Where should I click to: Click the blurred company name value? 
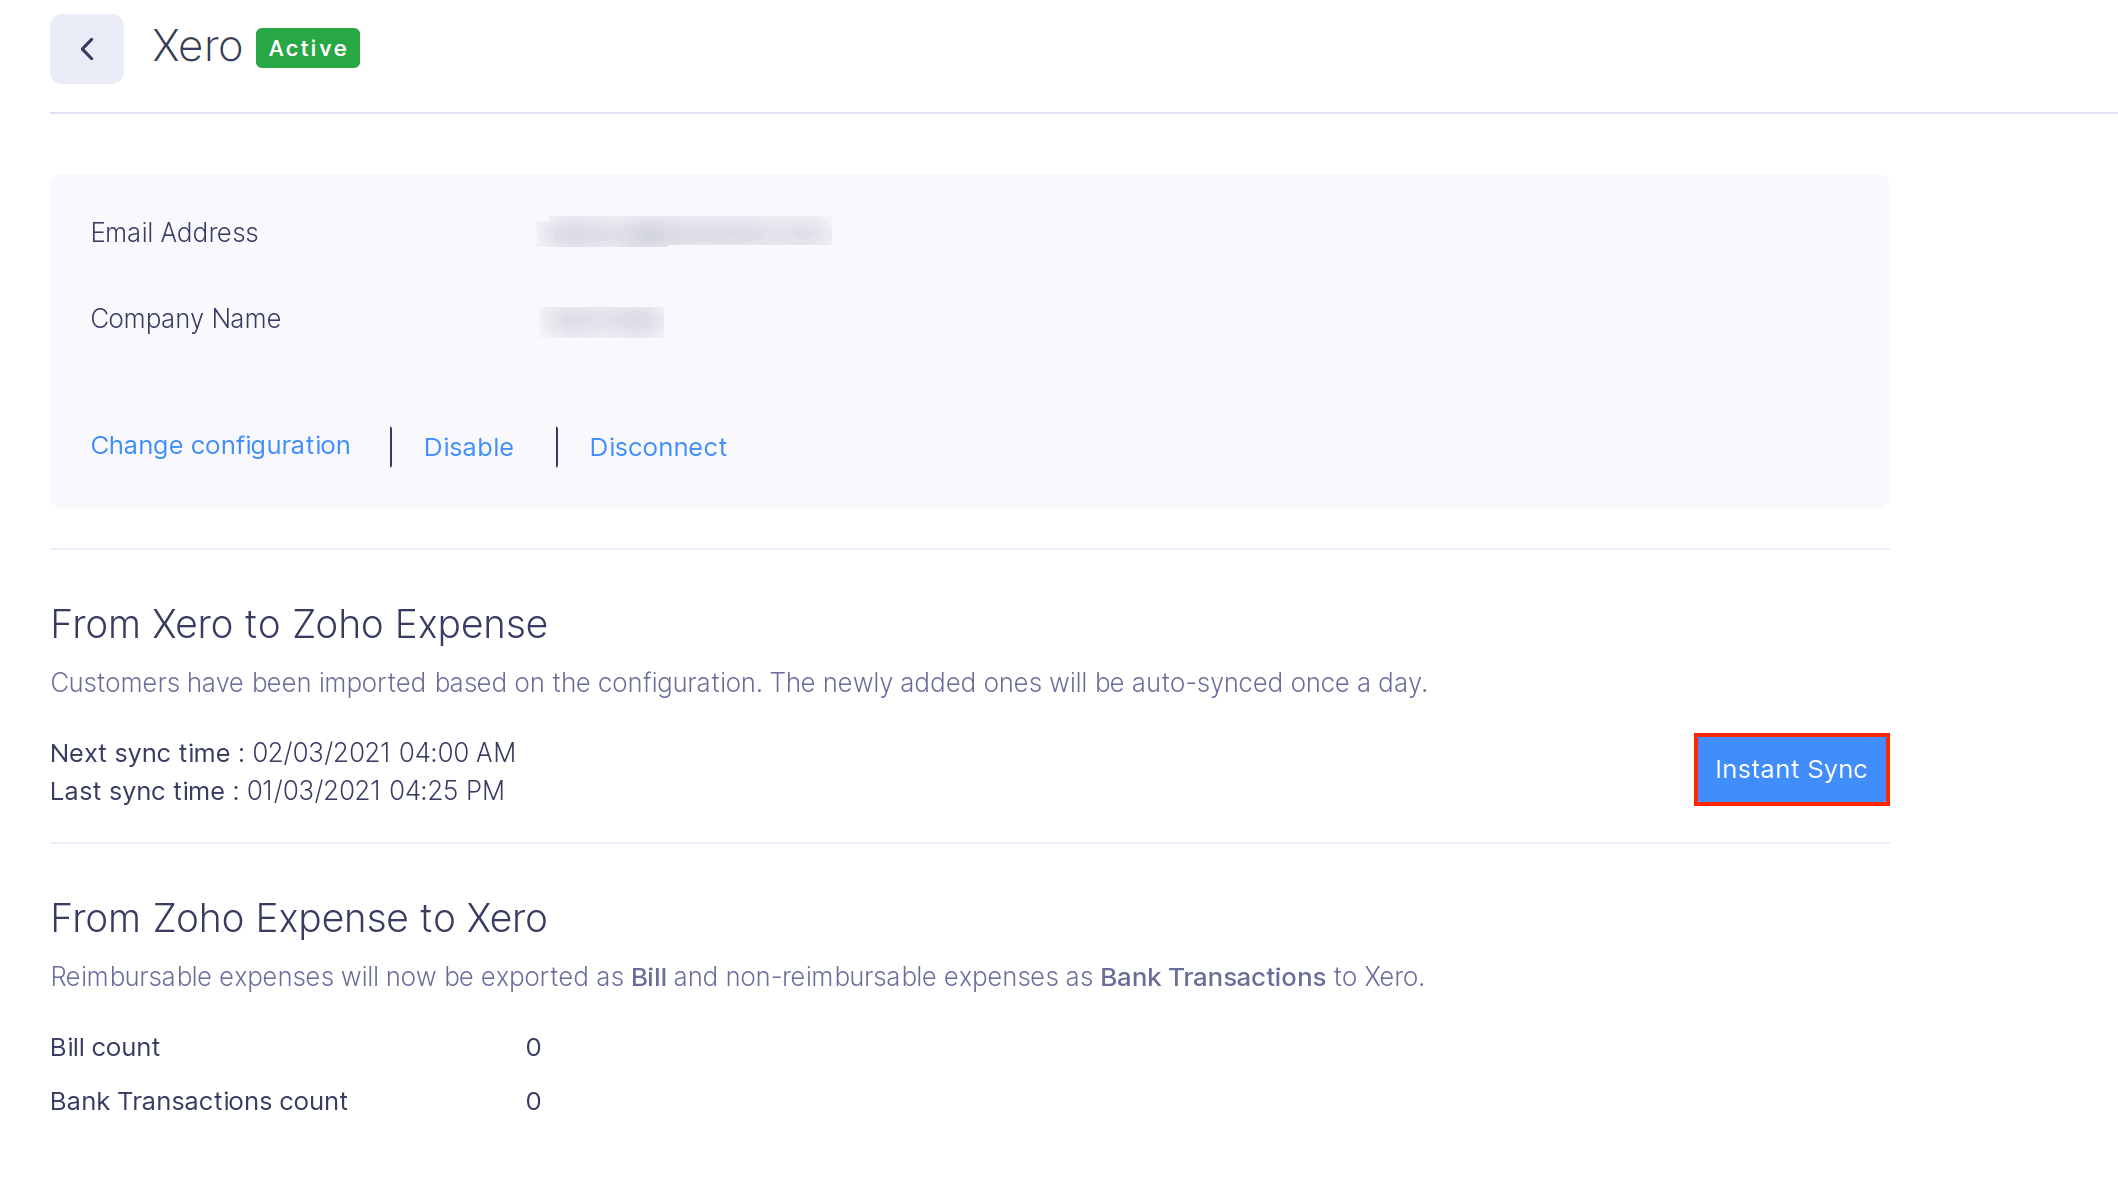(x=602, y=321)
